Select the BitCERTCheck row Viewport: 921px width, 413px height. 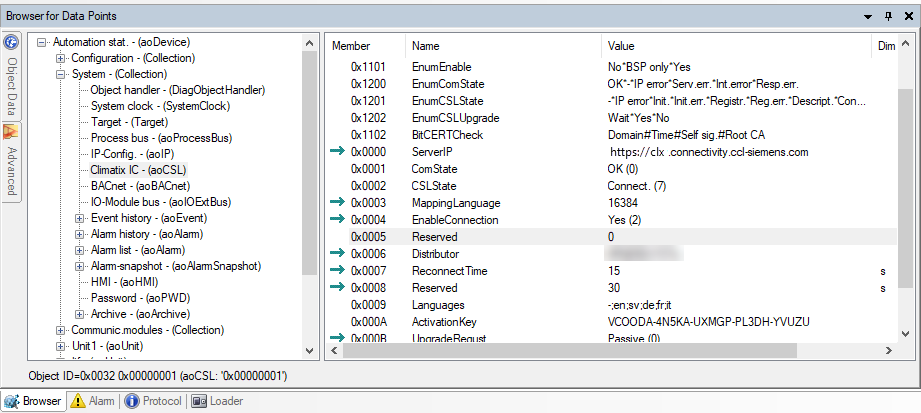pos(611,135)
